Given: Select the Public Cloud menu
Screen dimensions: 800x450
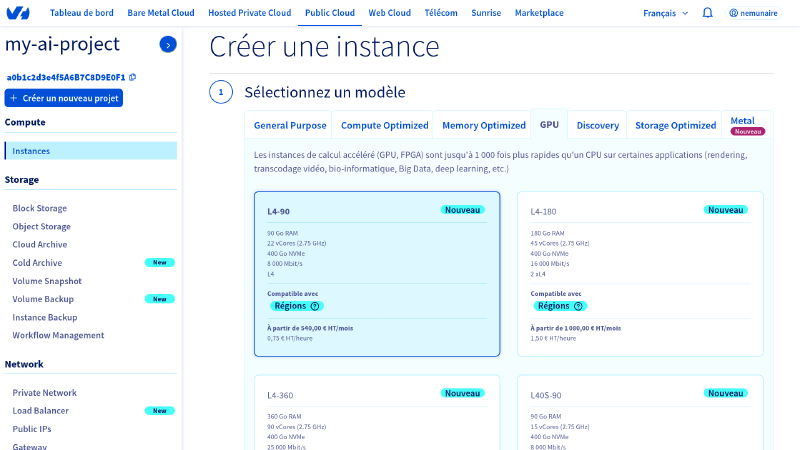Looking at the screenshot, I should (x=330, y=13).
